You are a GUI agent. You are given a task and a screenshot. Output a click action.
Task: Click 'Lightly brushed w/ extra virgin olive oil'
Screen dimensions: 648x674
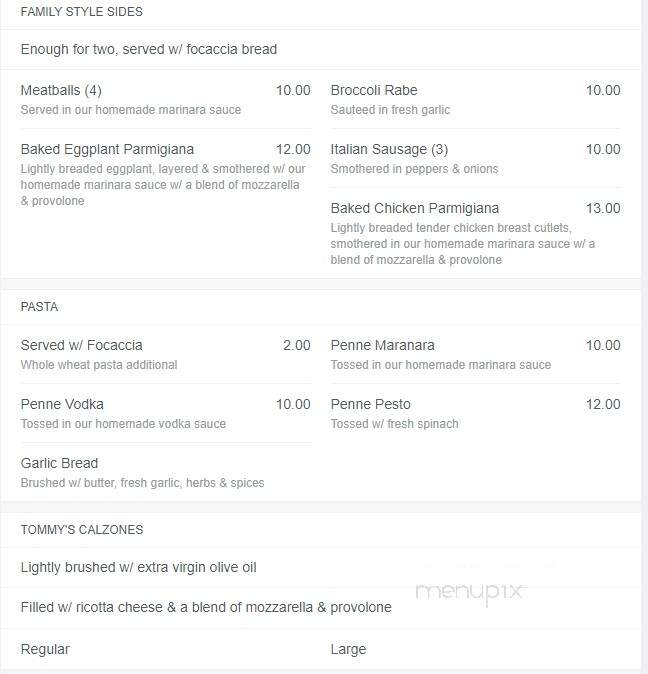[x=138, y=567]
